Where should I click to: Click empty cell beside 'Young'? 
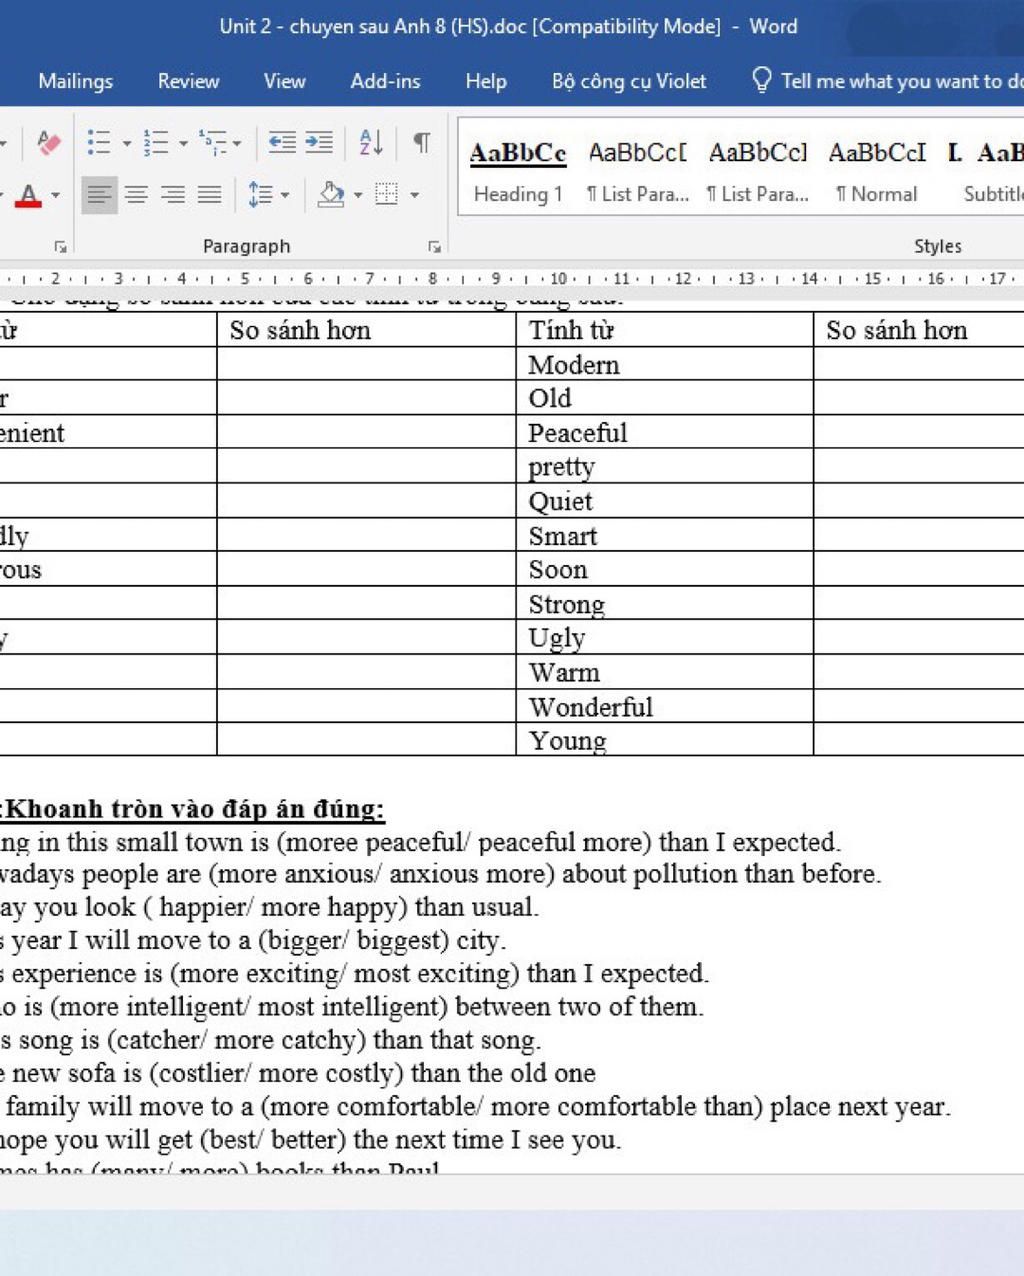pos(919,740)
